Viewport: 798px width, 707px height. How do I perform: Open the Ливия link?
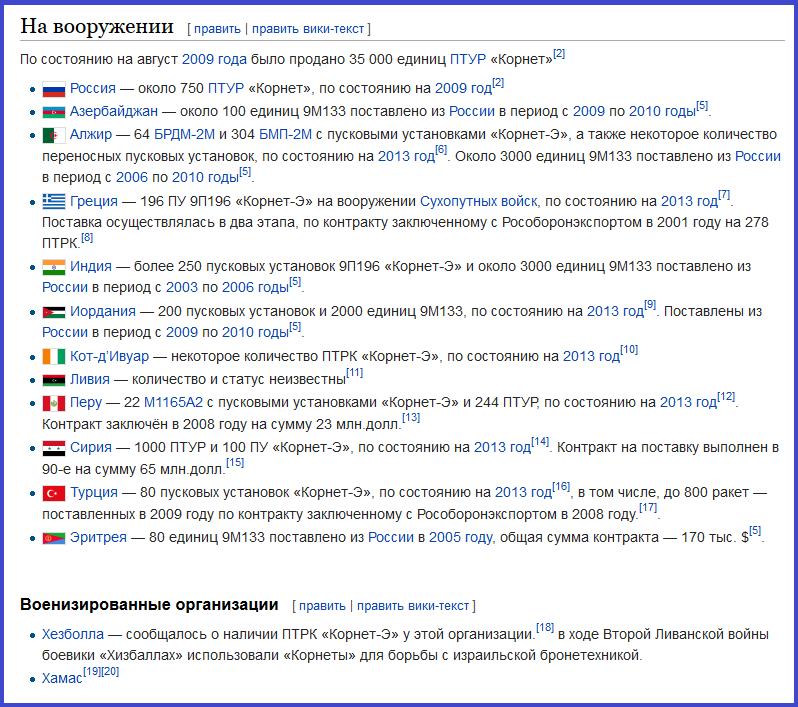pyautogui.click(x=90, y=379)
